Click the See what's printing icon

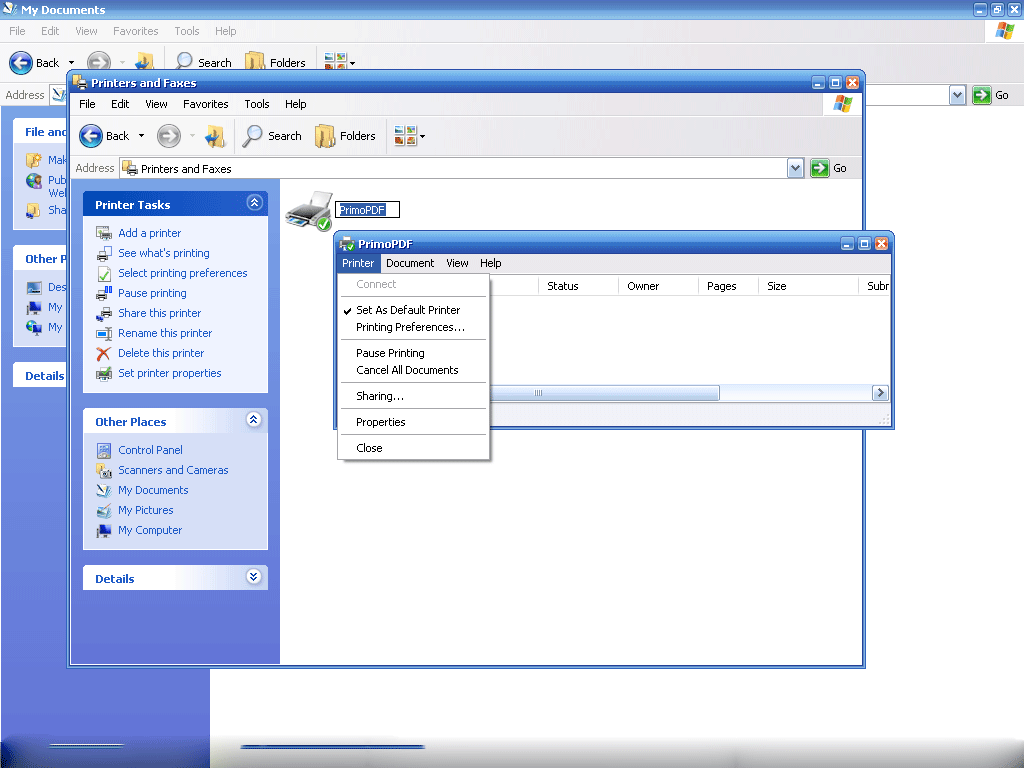click(104, 253)
